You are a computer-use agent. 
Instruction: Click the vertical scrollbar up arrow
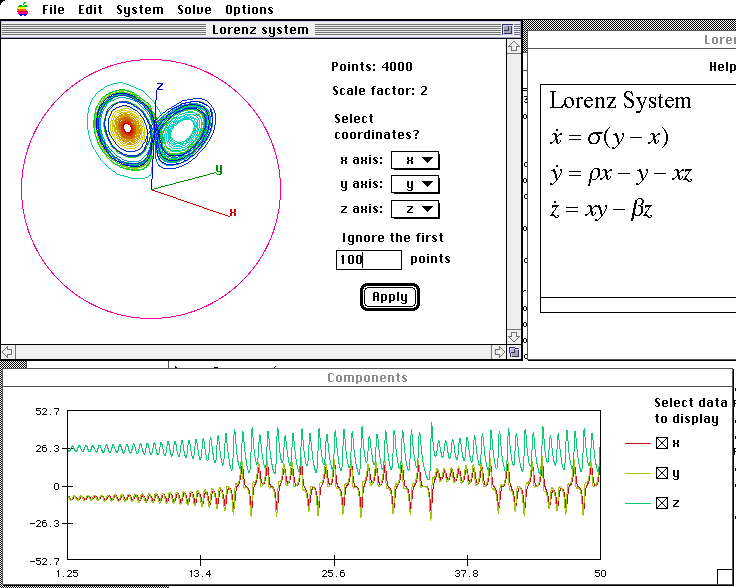pos(514,46)
